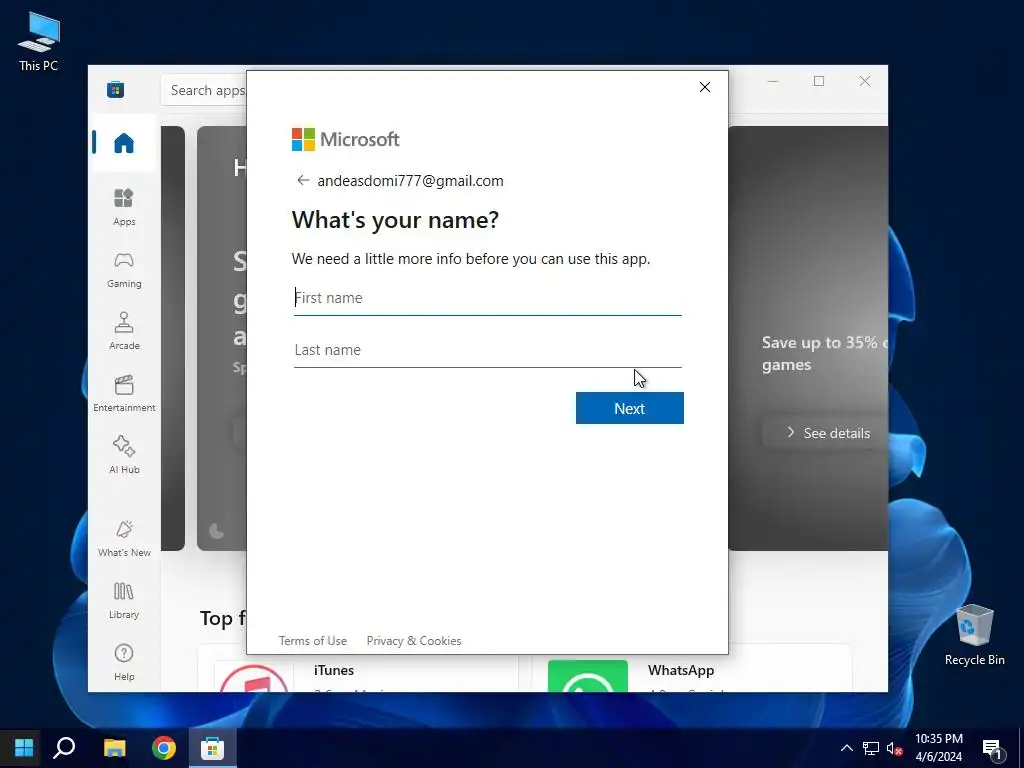Open network status tray icon
Image resolution: width=1024 pixels, height=768 pixels.
(871, 748)
